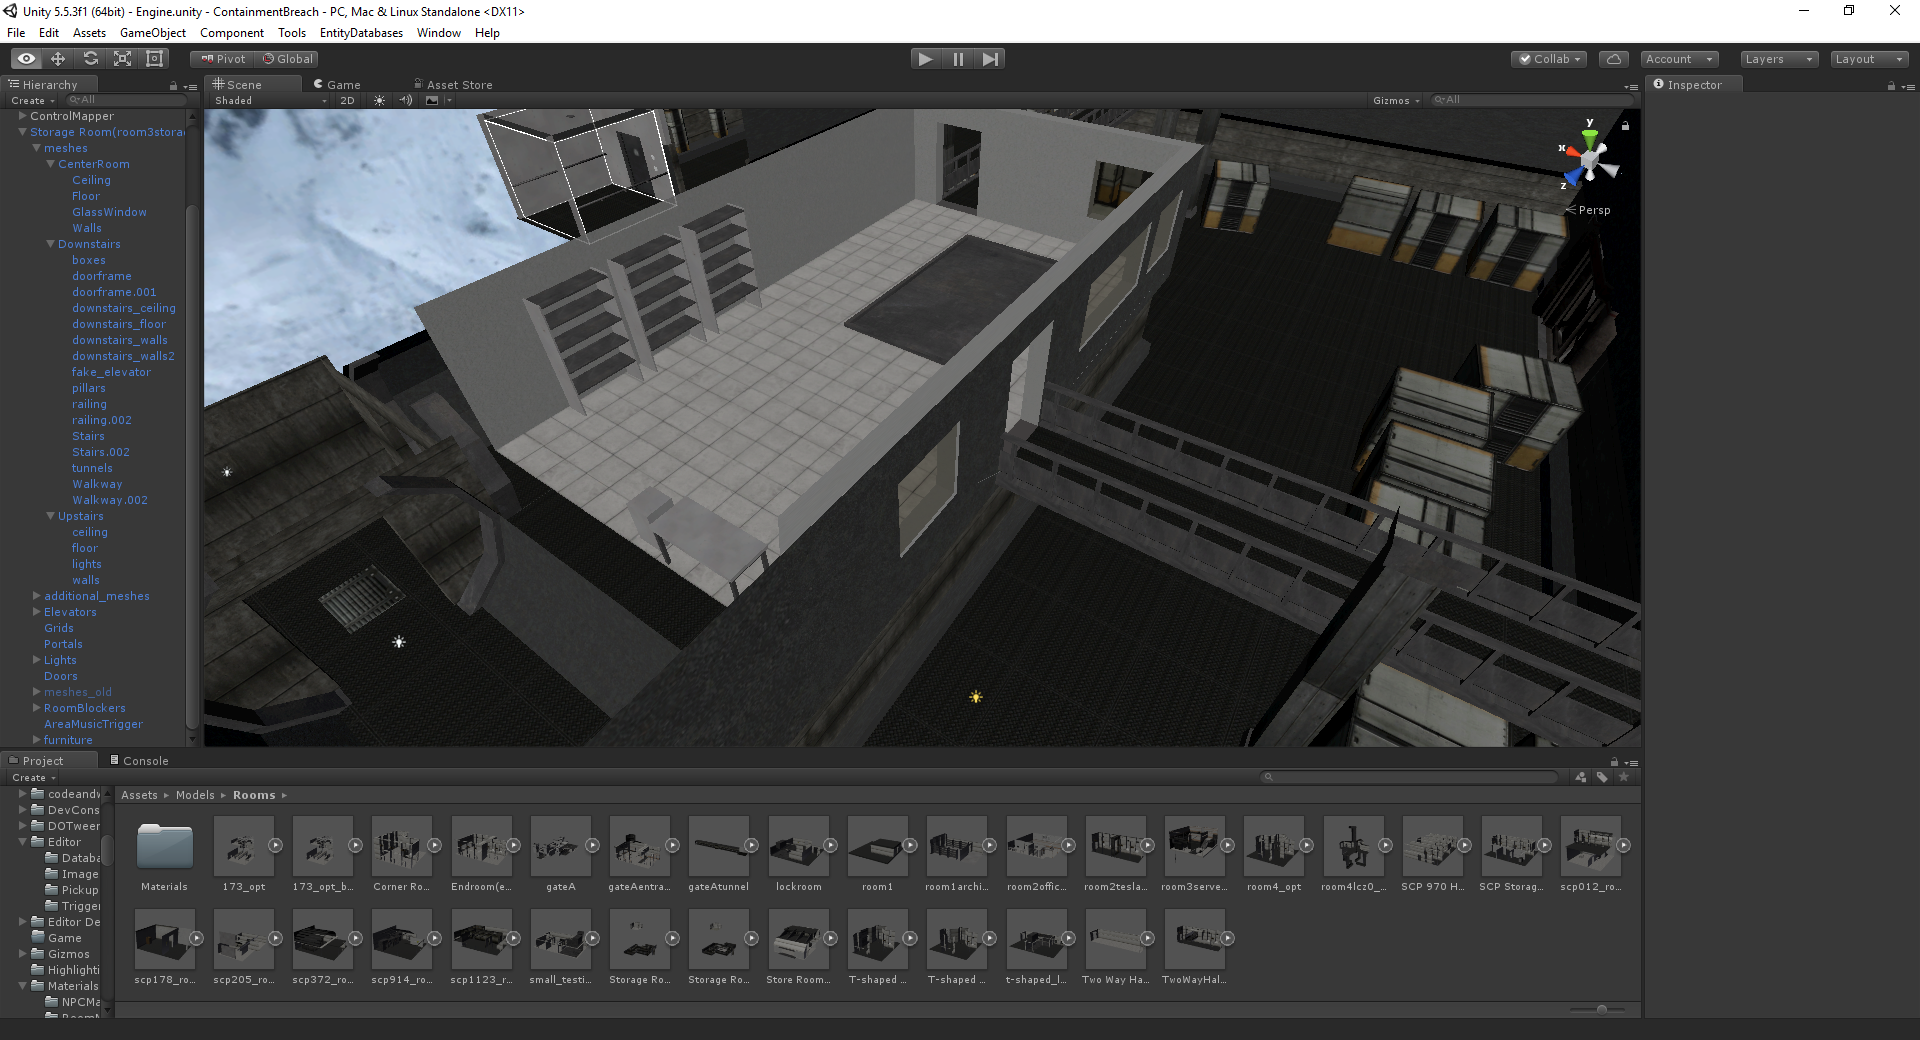Focus the Project search field
1920x1040 pixels.
click(1410, 777)
